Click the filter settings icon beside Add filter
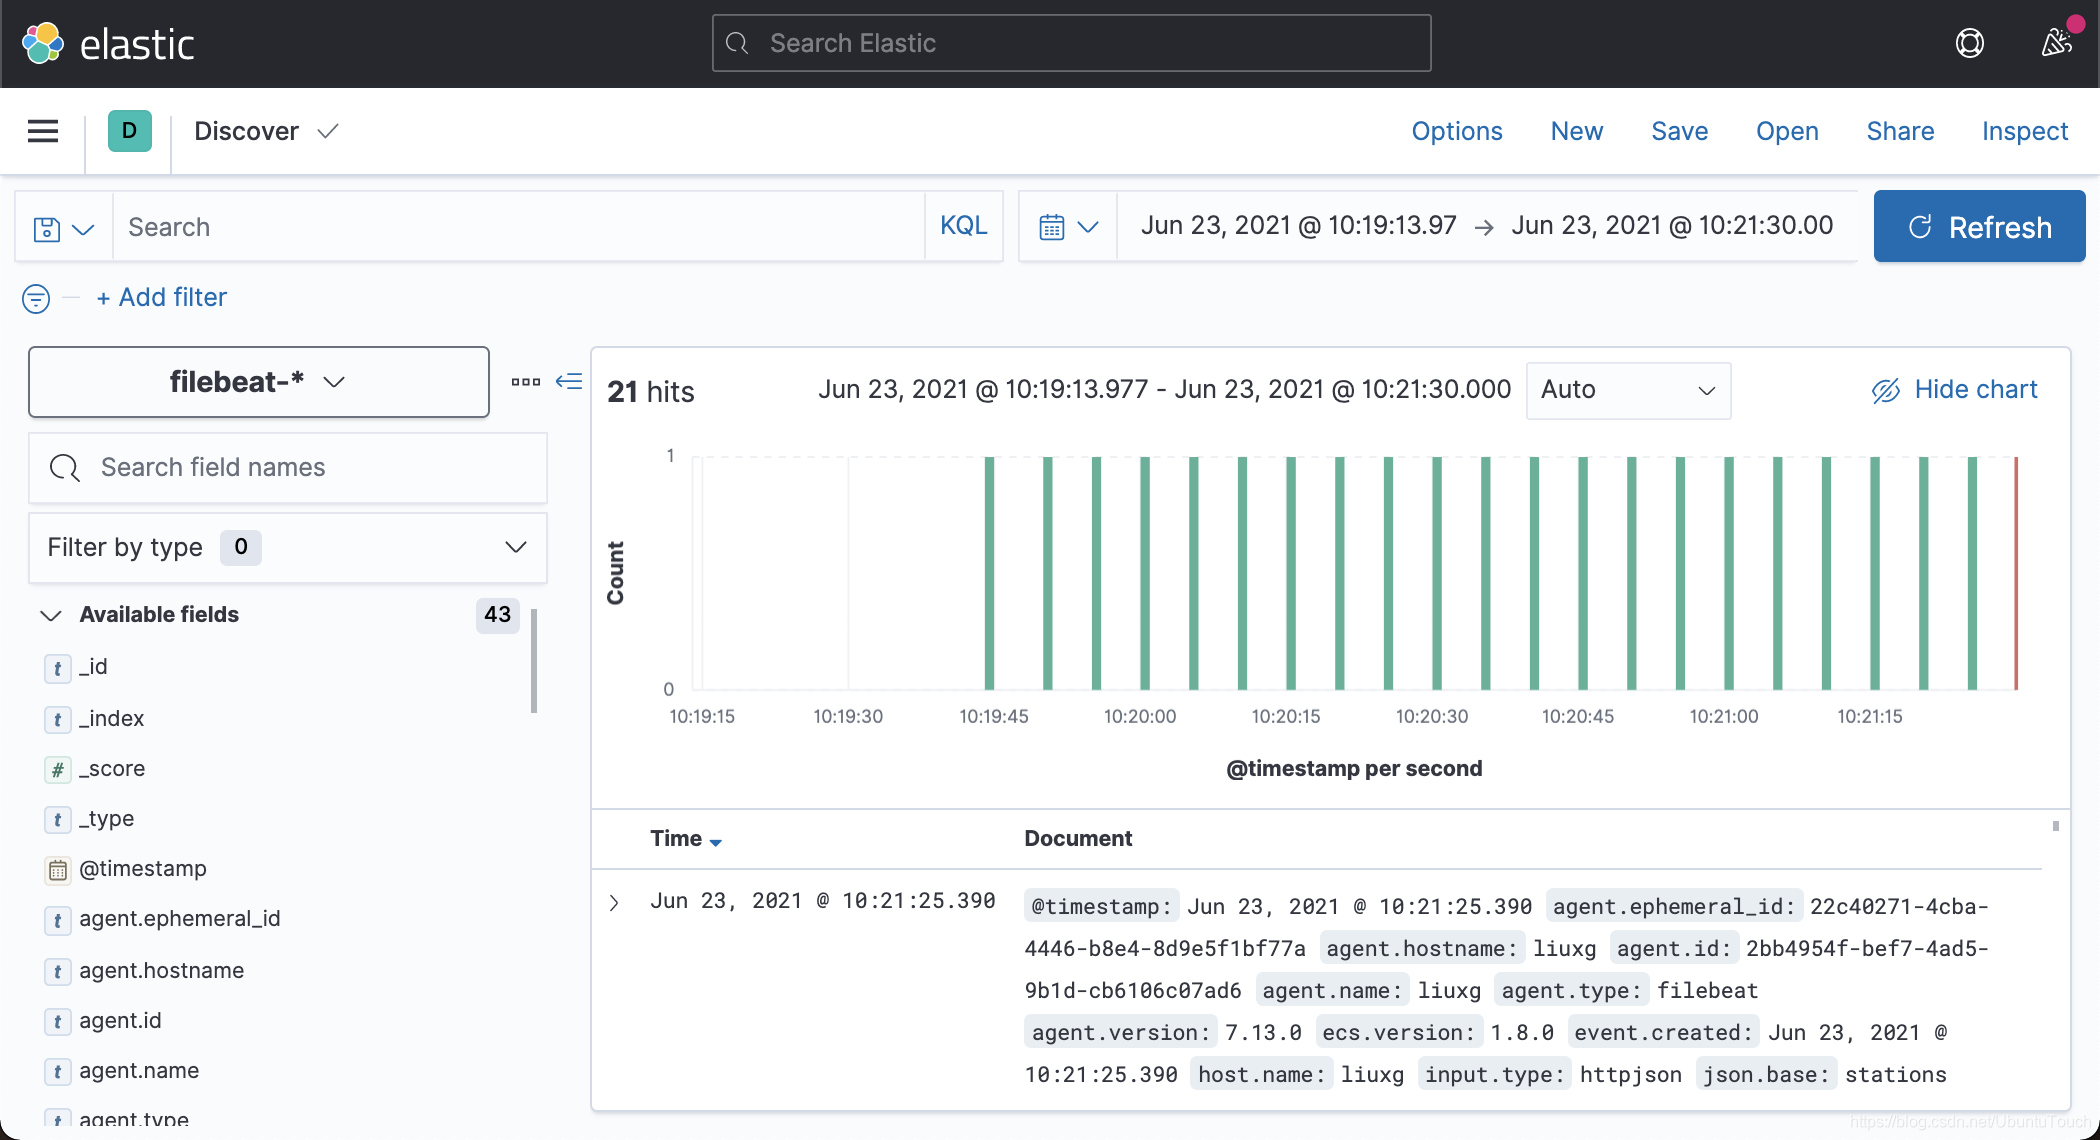The width and height of the screenshot is (2100, 1140). pos(35,298)
